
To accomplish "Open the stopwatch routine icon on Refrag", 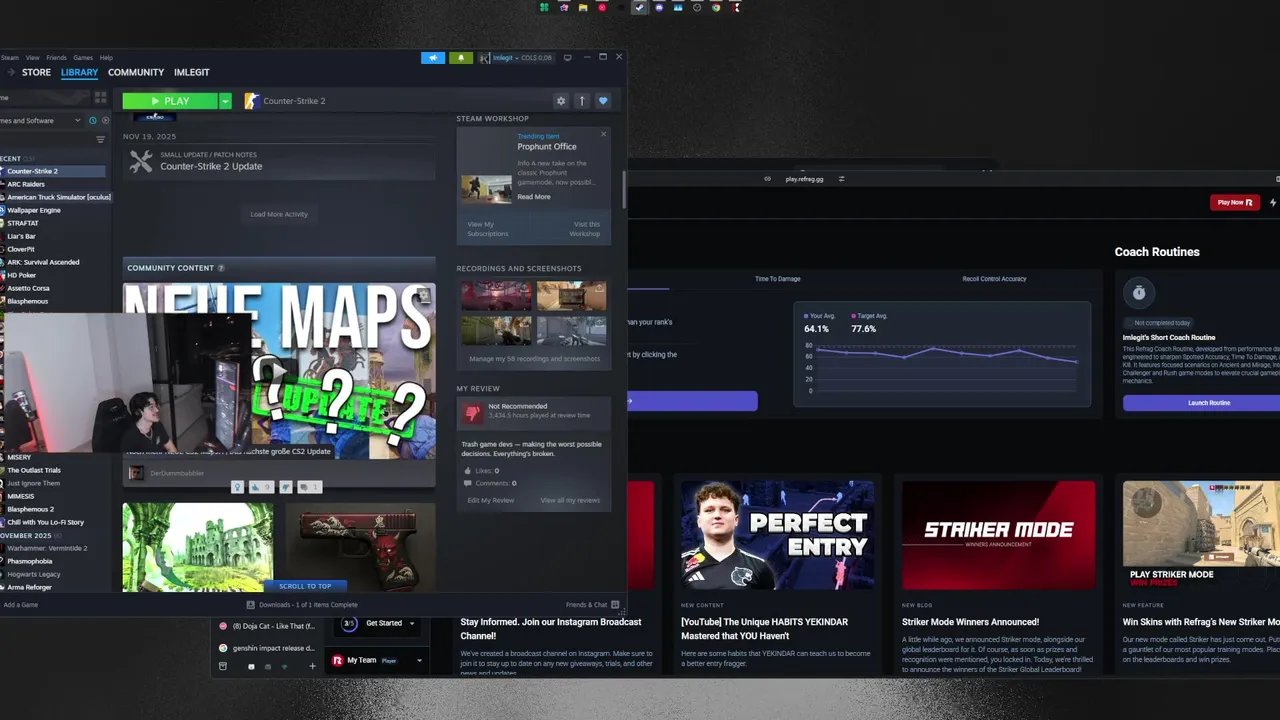I will click(x=1138, y=293).
